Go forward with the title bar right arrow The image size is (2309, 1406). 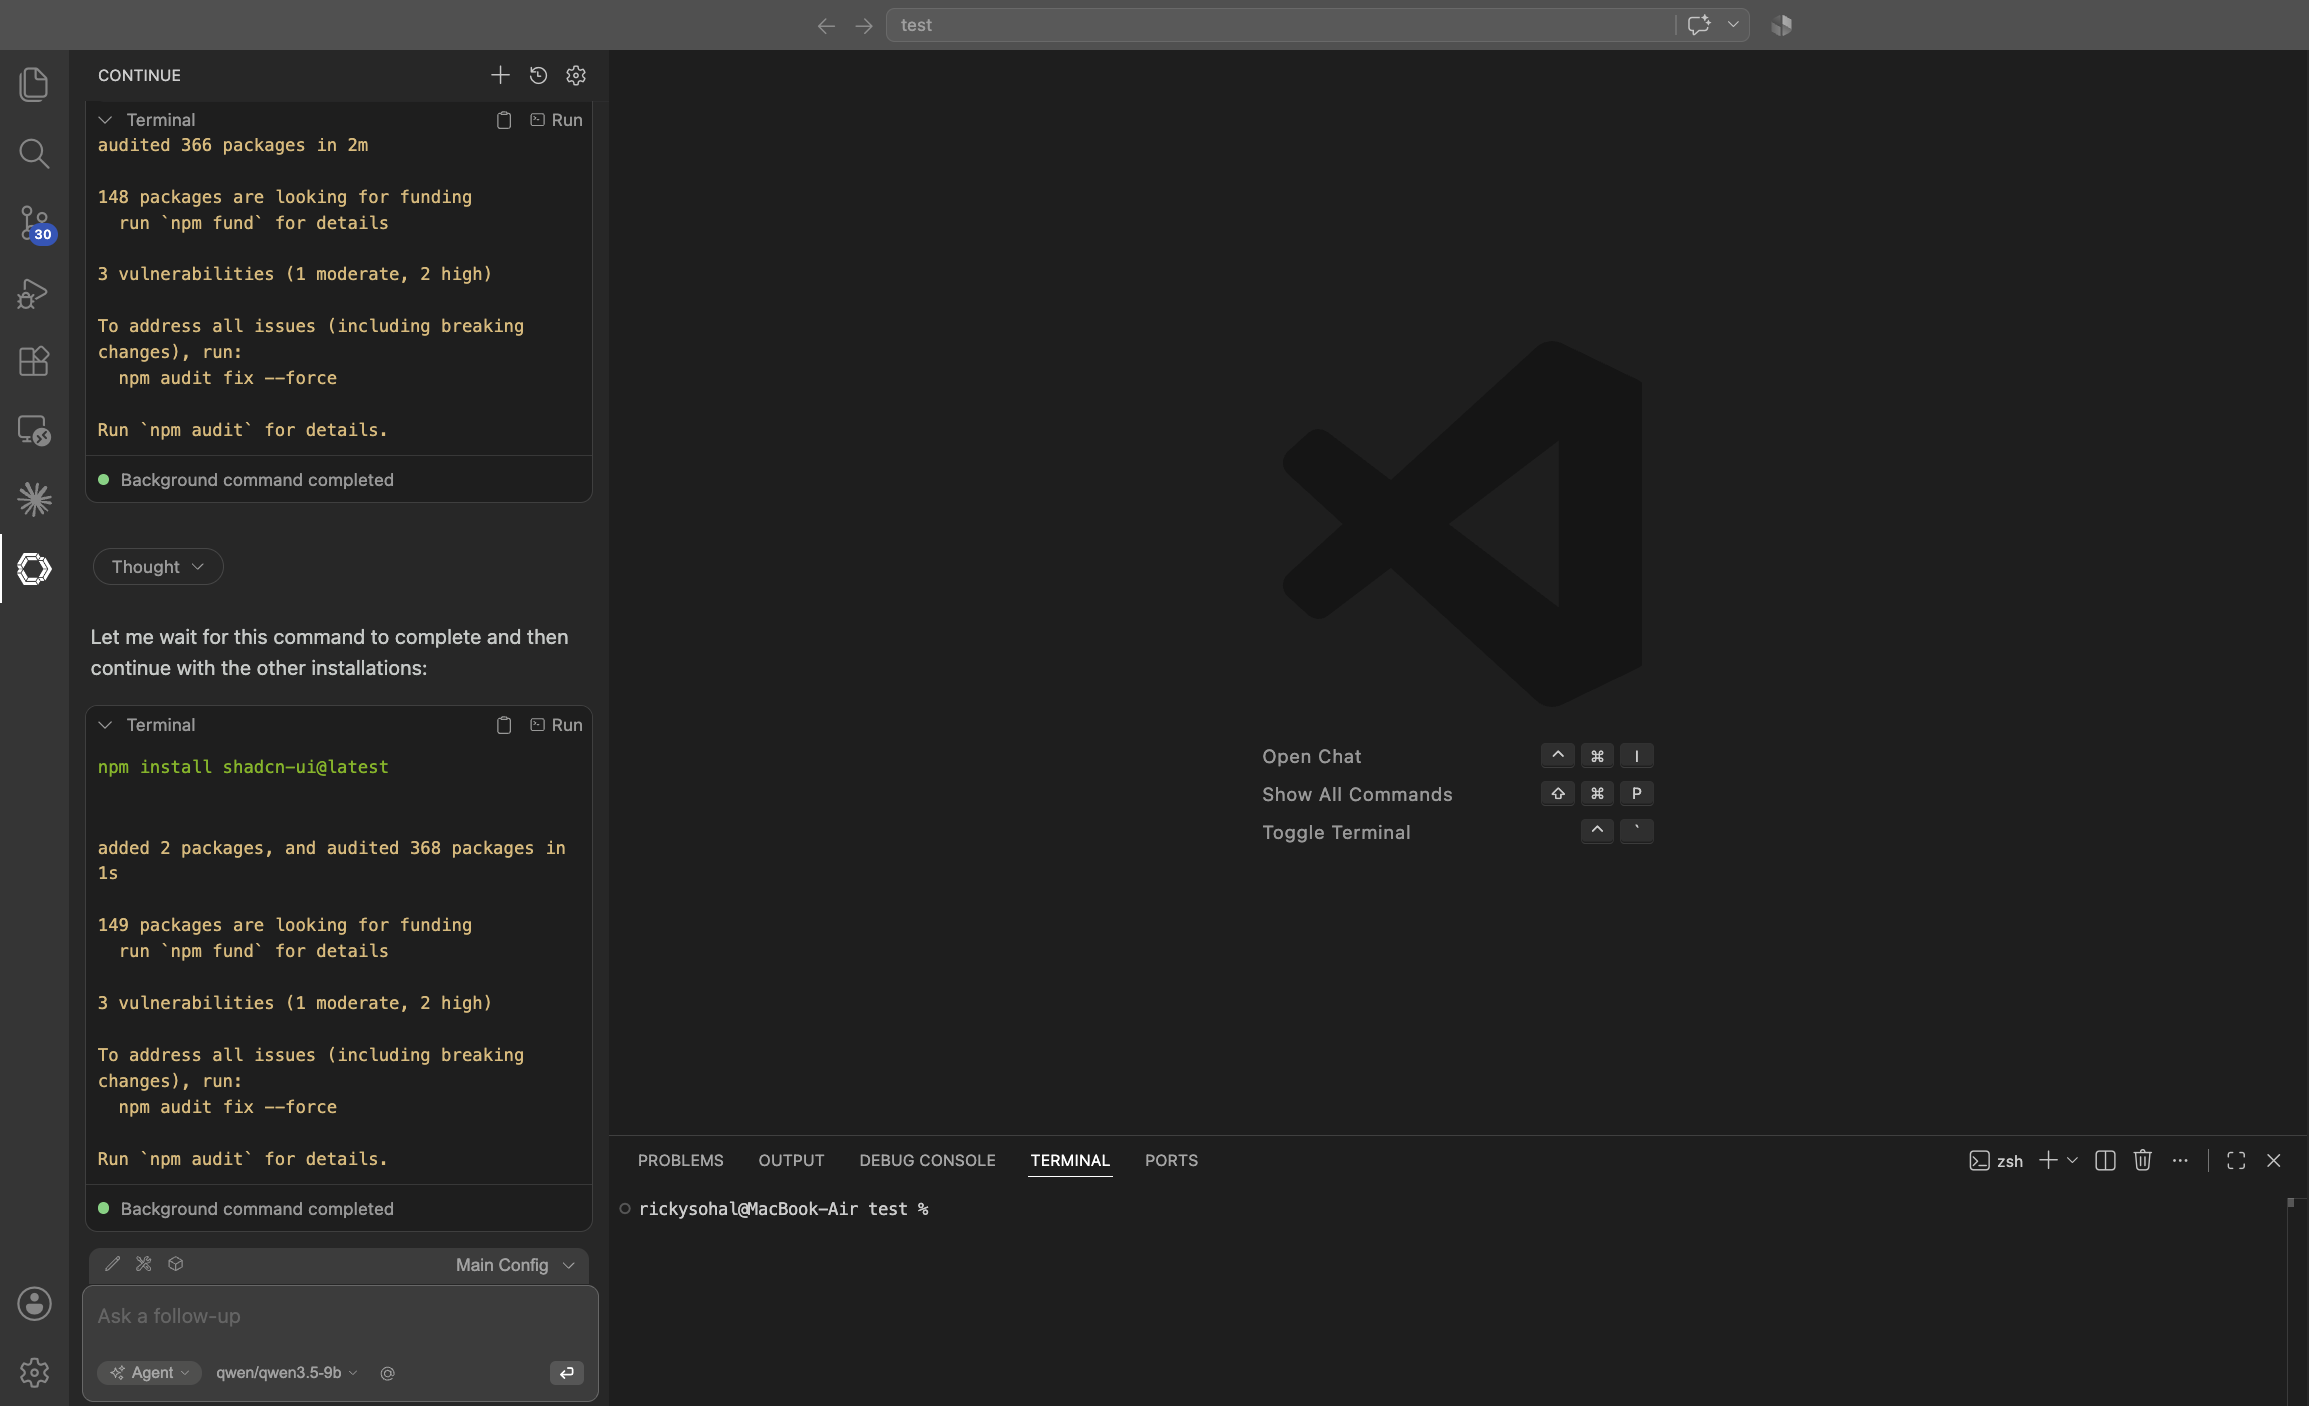(x=864, y=26)
